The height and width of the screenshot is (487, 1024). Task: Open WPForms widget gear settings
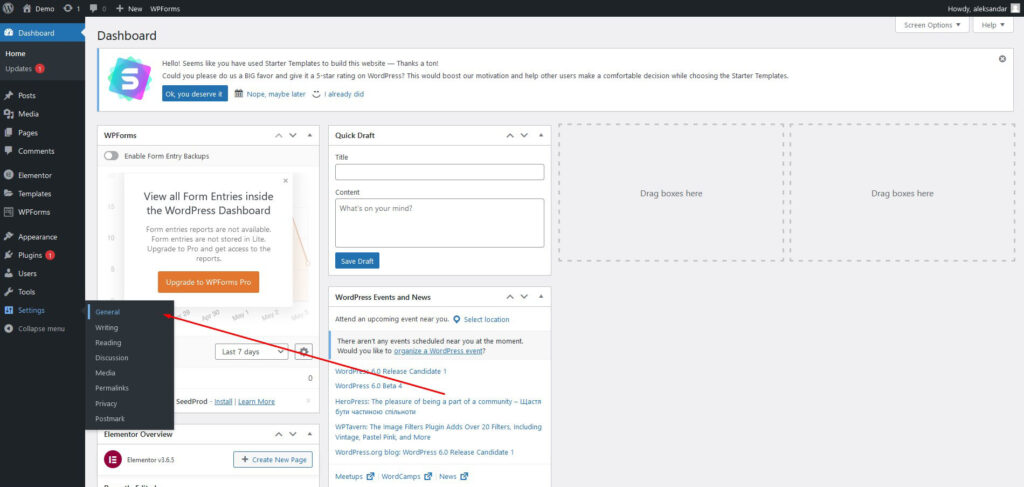[x=303, y=351]
